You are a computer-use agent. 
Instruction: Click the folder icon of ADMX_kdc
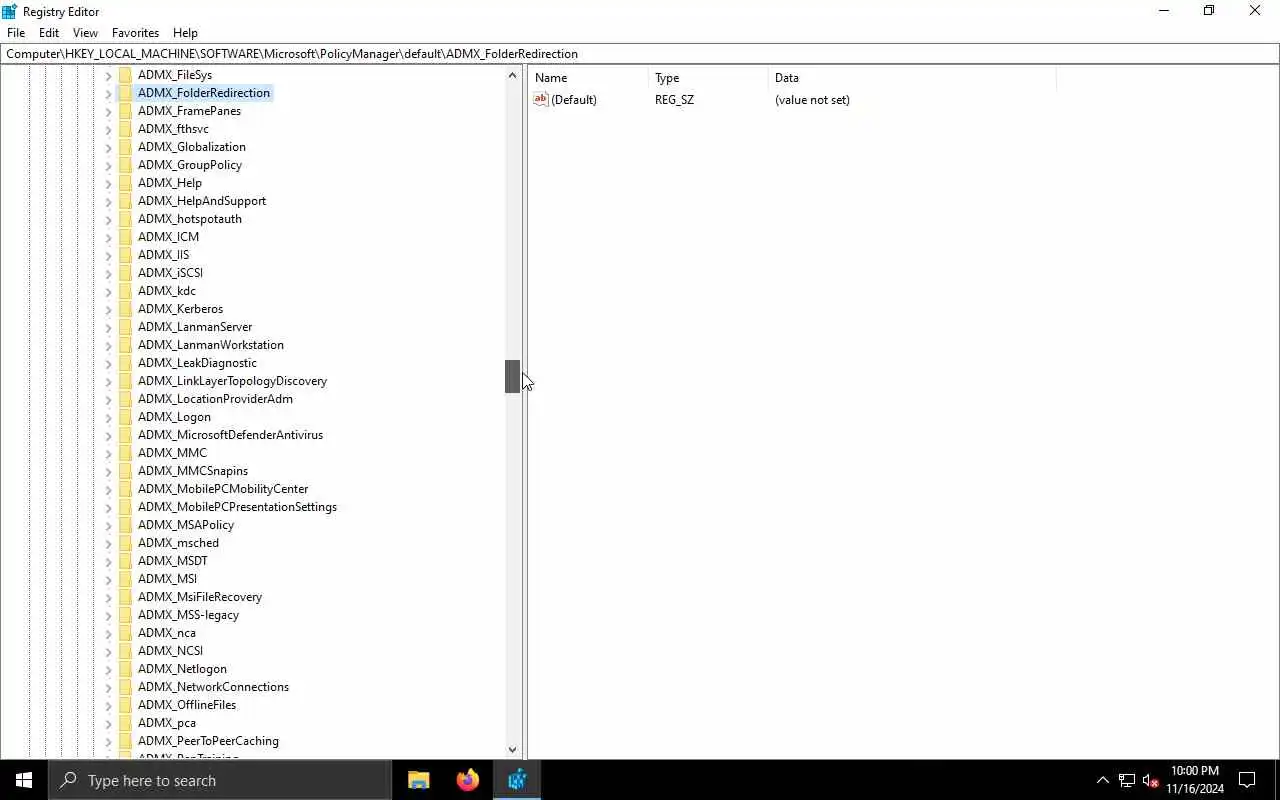point(125,291)
